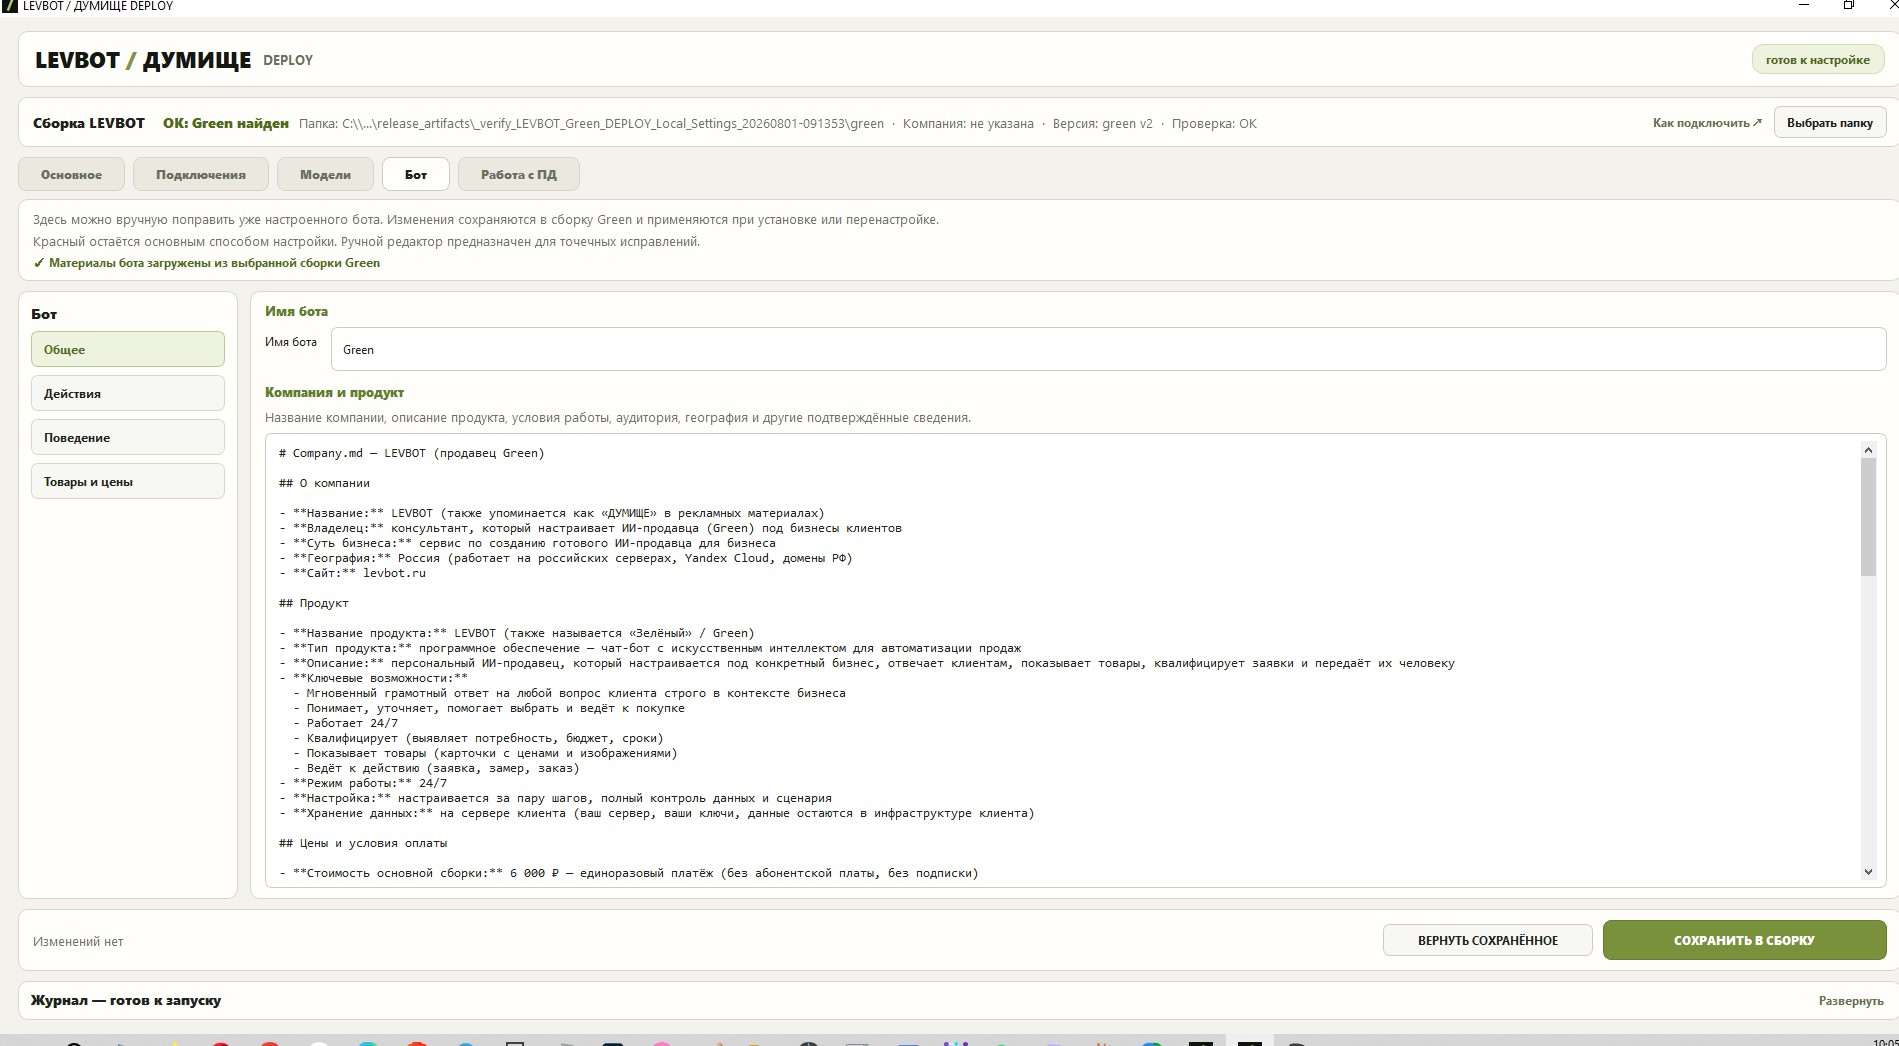Click the '## О компании' line in editor
The height and width of the screenshot is (1046, 1899).
click(x=324, y=483)
